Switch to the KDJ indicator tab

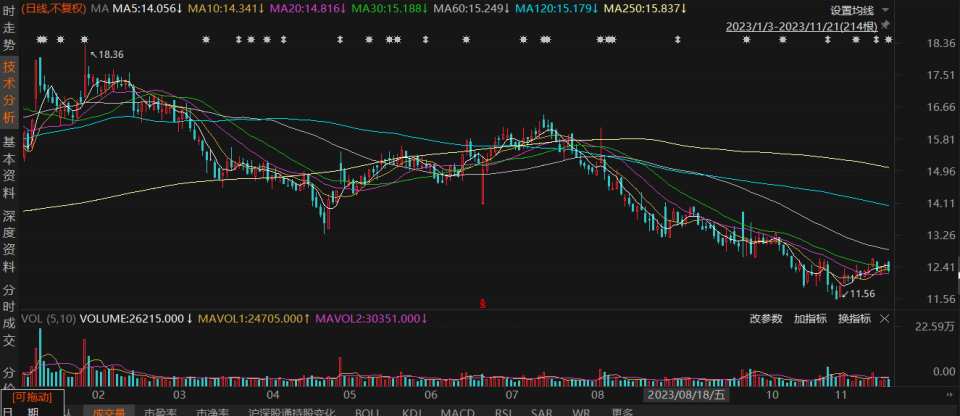pos(414,412)
